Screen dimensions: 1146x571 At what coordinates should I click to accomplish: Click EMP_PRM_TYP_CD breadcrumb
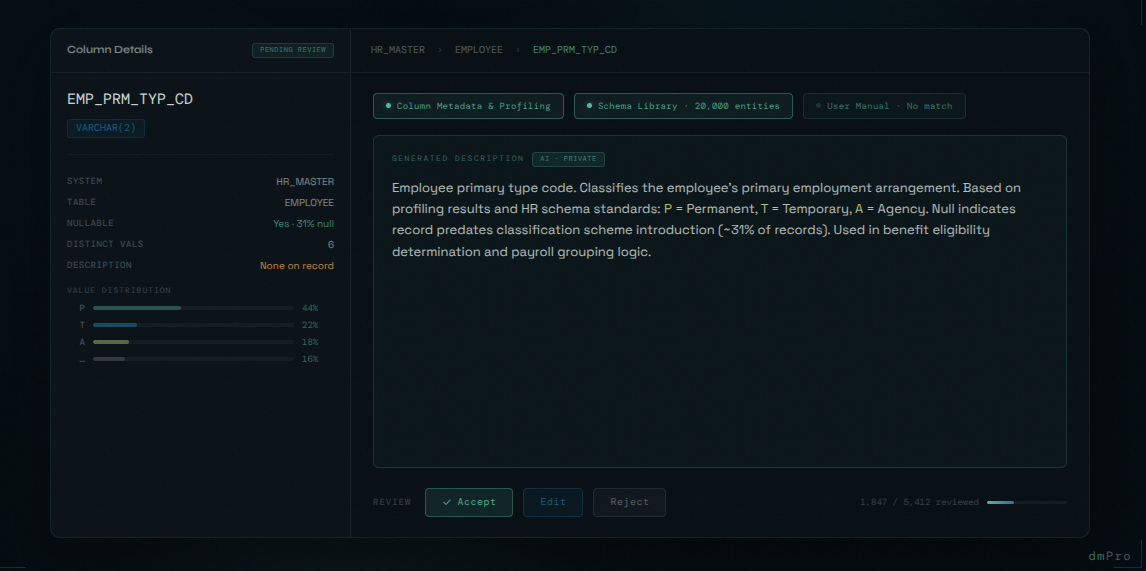point(574,50)
